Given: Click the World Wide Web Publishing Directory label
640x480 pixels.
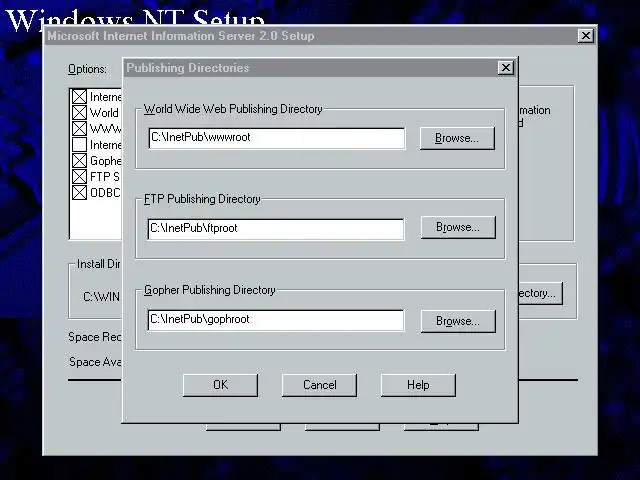Looking at the screenshot, I should click(233, 109).
